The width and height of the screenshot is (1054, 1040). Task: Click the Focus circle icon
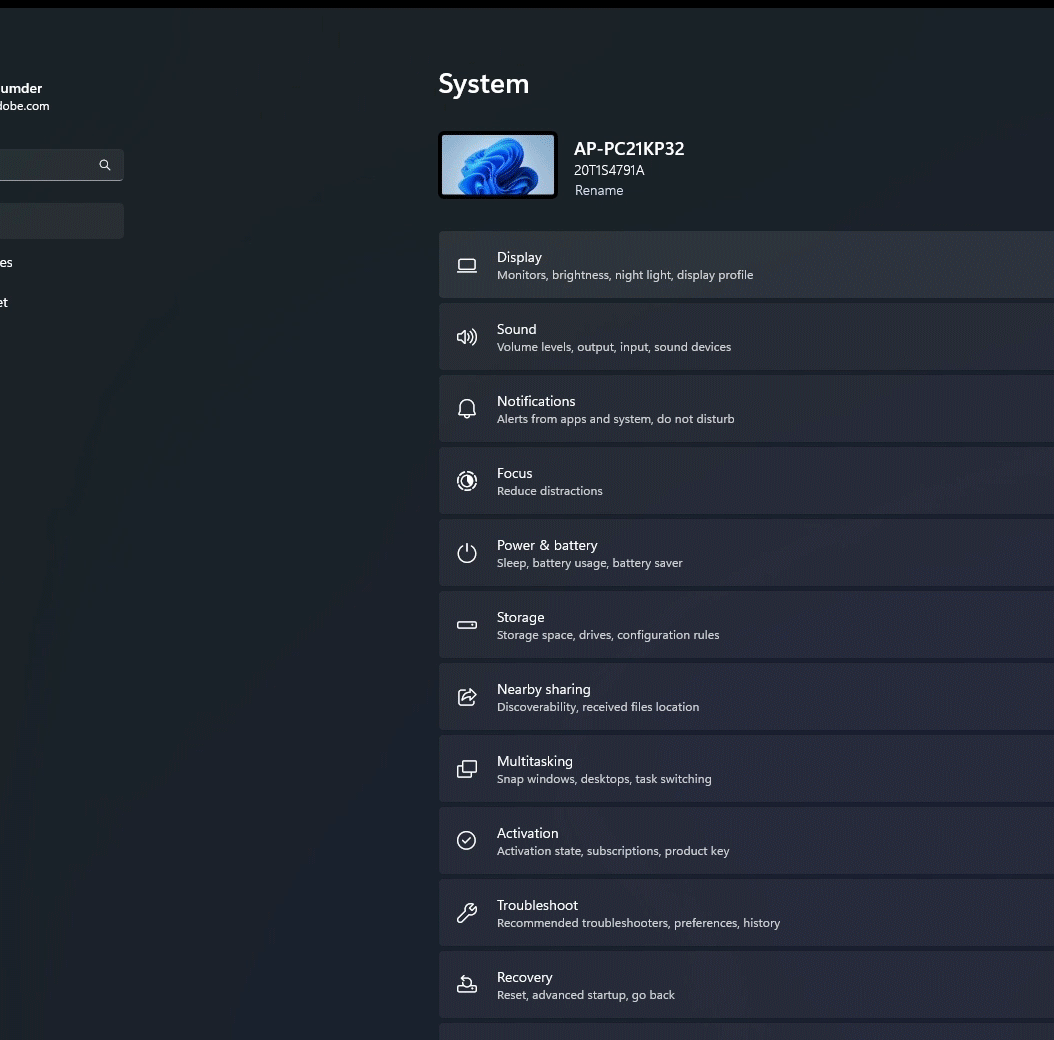[x=467, y=481]
